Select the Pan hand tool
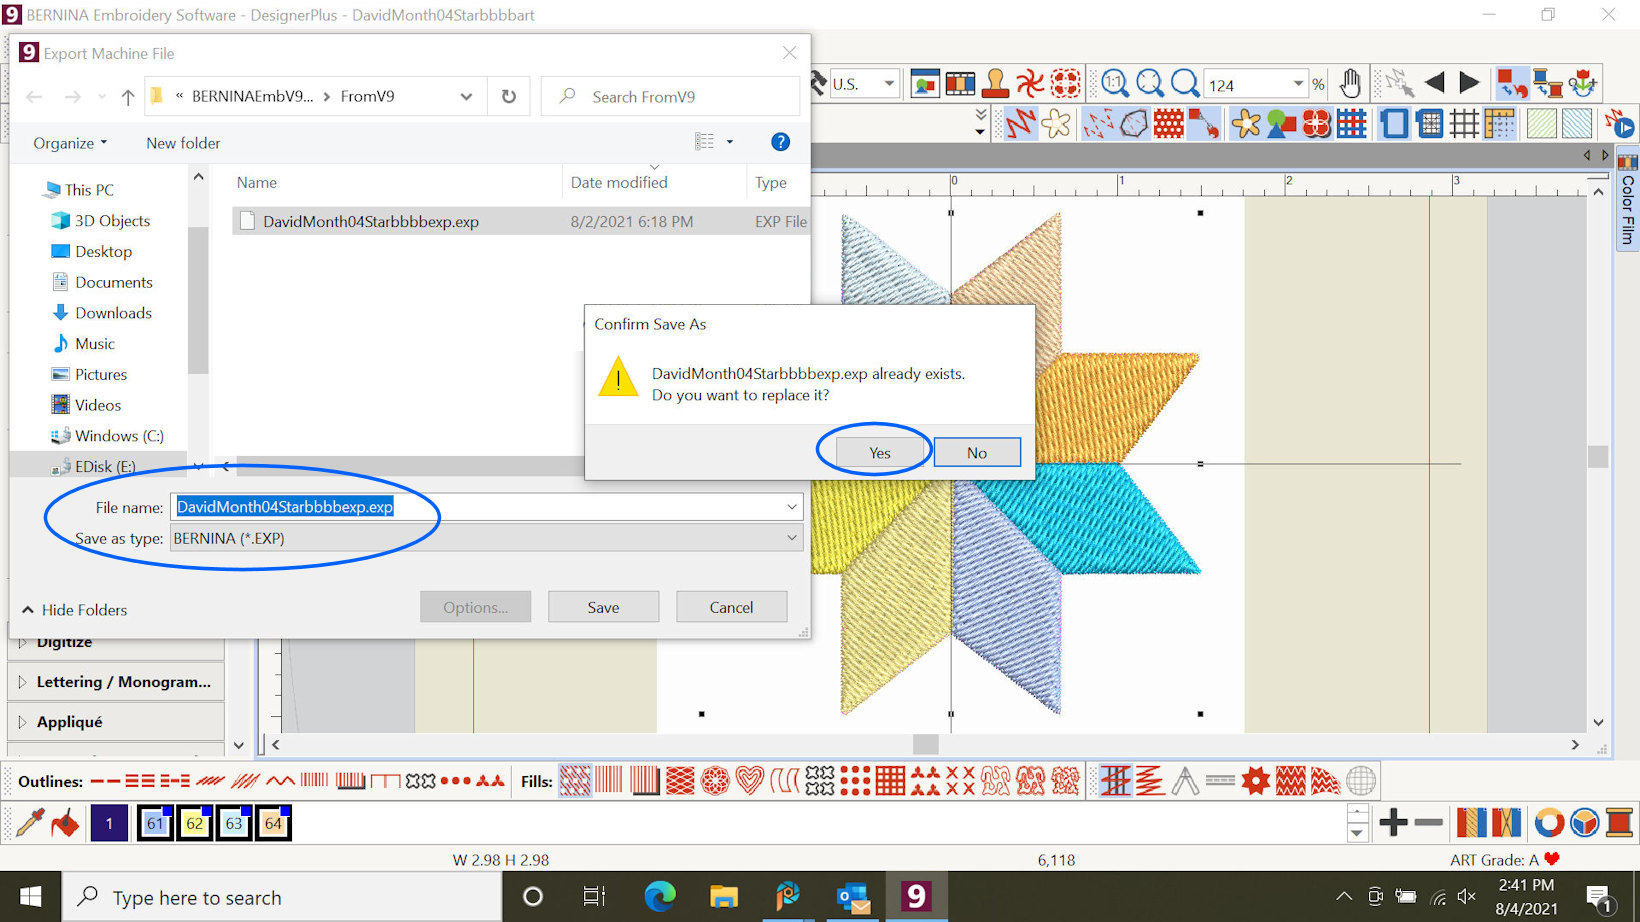 (x=1351, y=84)
